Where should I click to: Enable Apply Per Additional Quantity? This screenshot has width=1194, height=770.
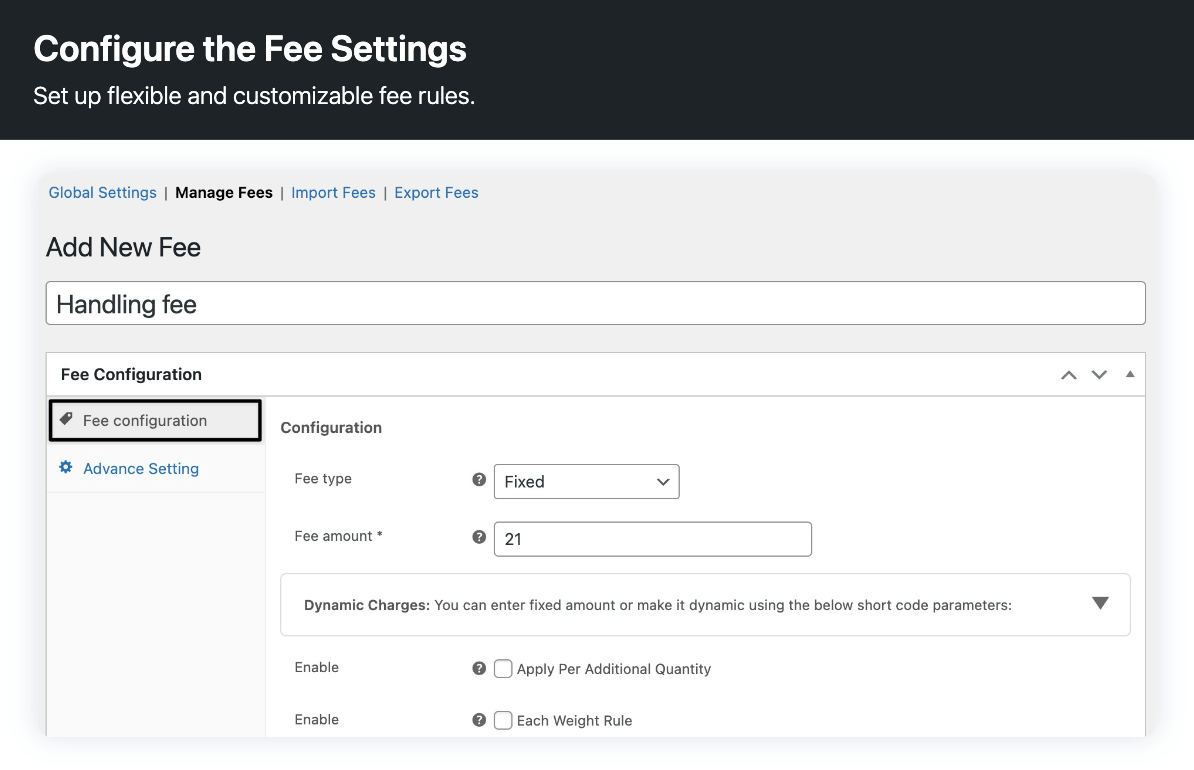coord(503,668)
